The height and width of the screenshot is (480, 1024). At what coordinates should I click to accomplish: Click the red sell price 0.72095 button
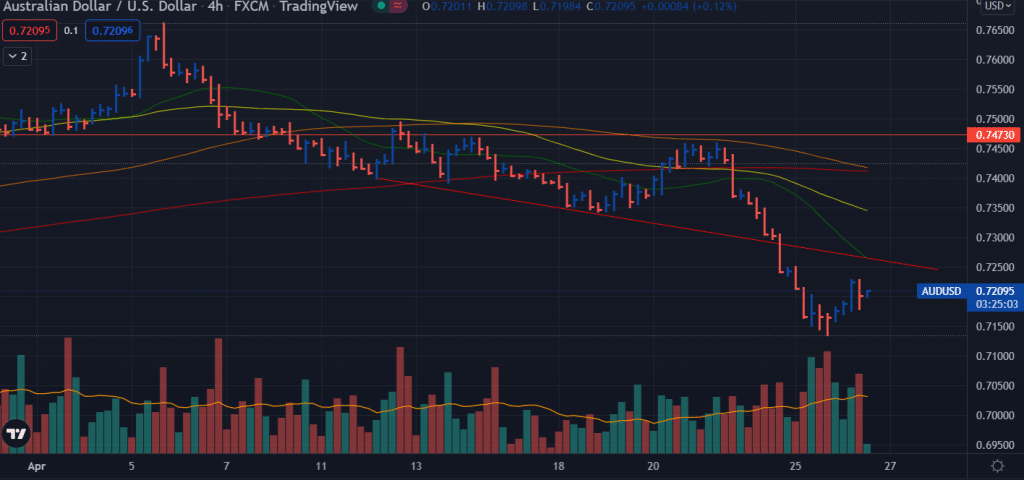coord(30,30)
